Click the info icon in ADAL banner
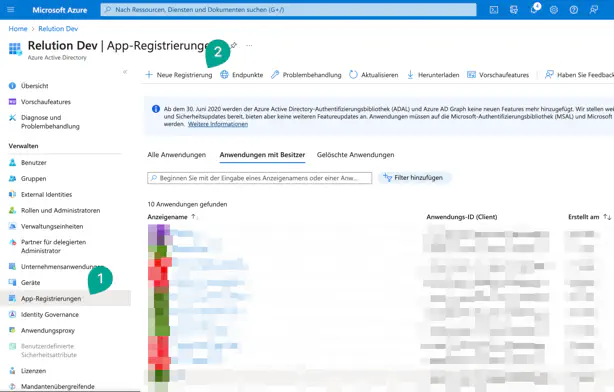This screenshot has height=392, width=614. (x=155, y=109)
